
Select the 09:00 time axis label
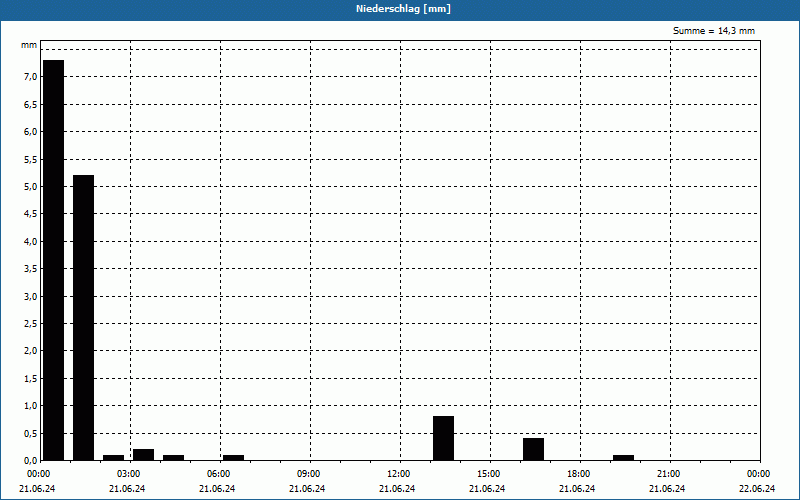tap(308, 474)
